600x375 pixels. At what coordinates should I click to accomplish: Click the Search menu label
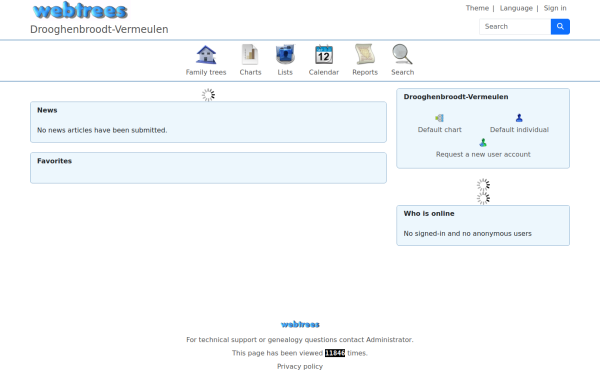click(x=402, y=72)
